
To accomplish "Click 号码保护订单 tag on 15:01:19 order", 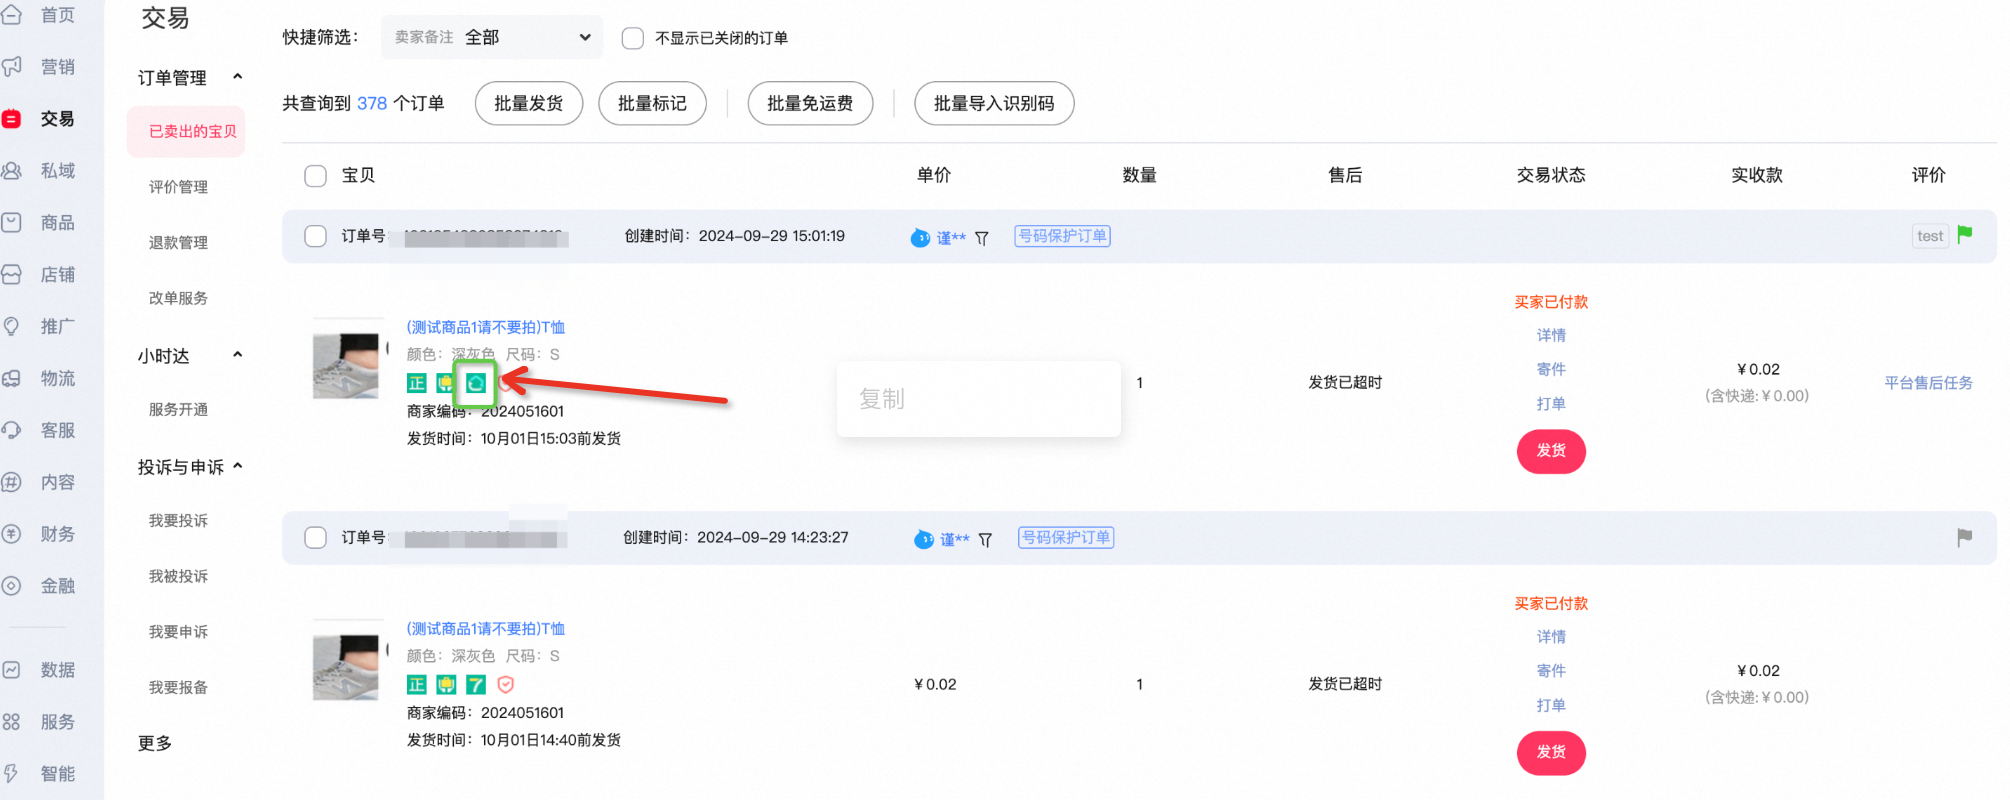I will point(1062,236).
